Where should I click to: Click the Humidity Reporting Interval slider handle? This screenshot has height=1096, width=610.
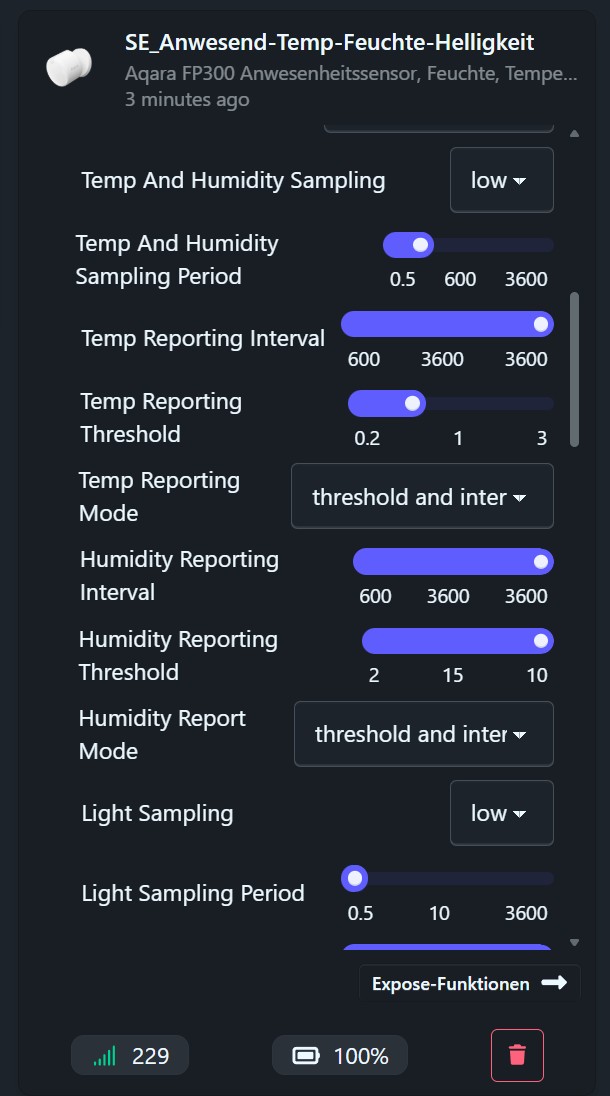541,562
